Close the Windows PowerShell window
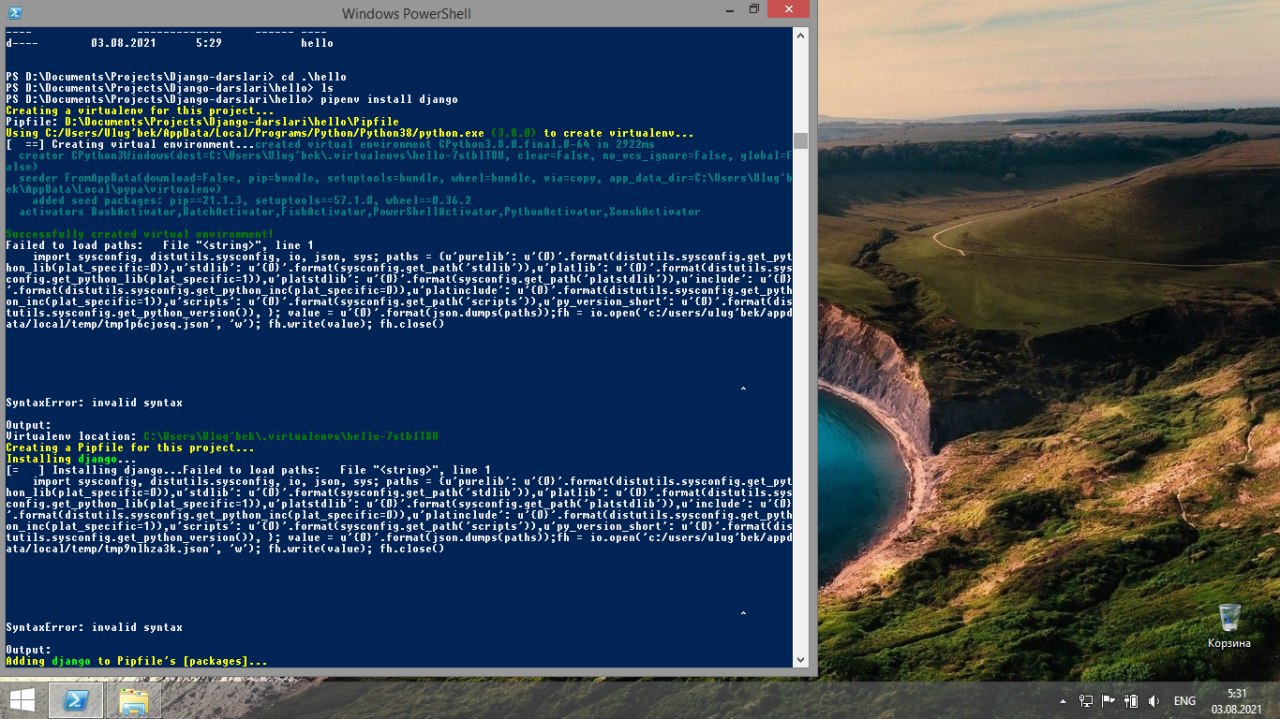1280x719 pixels. 790,10
